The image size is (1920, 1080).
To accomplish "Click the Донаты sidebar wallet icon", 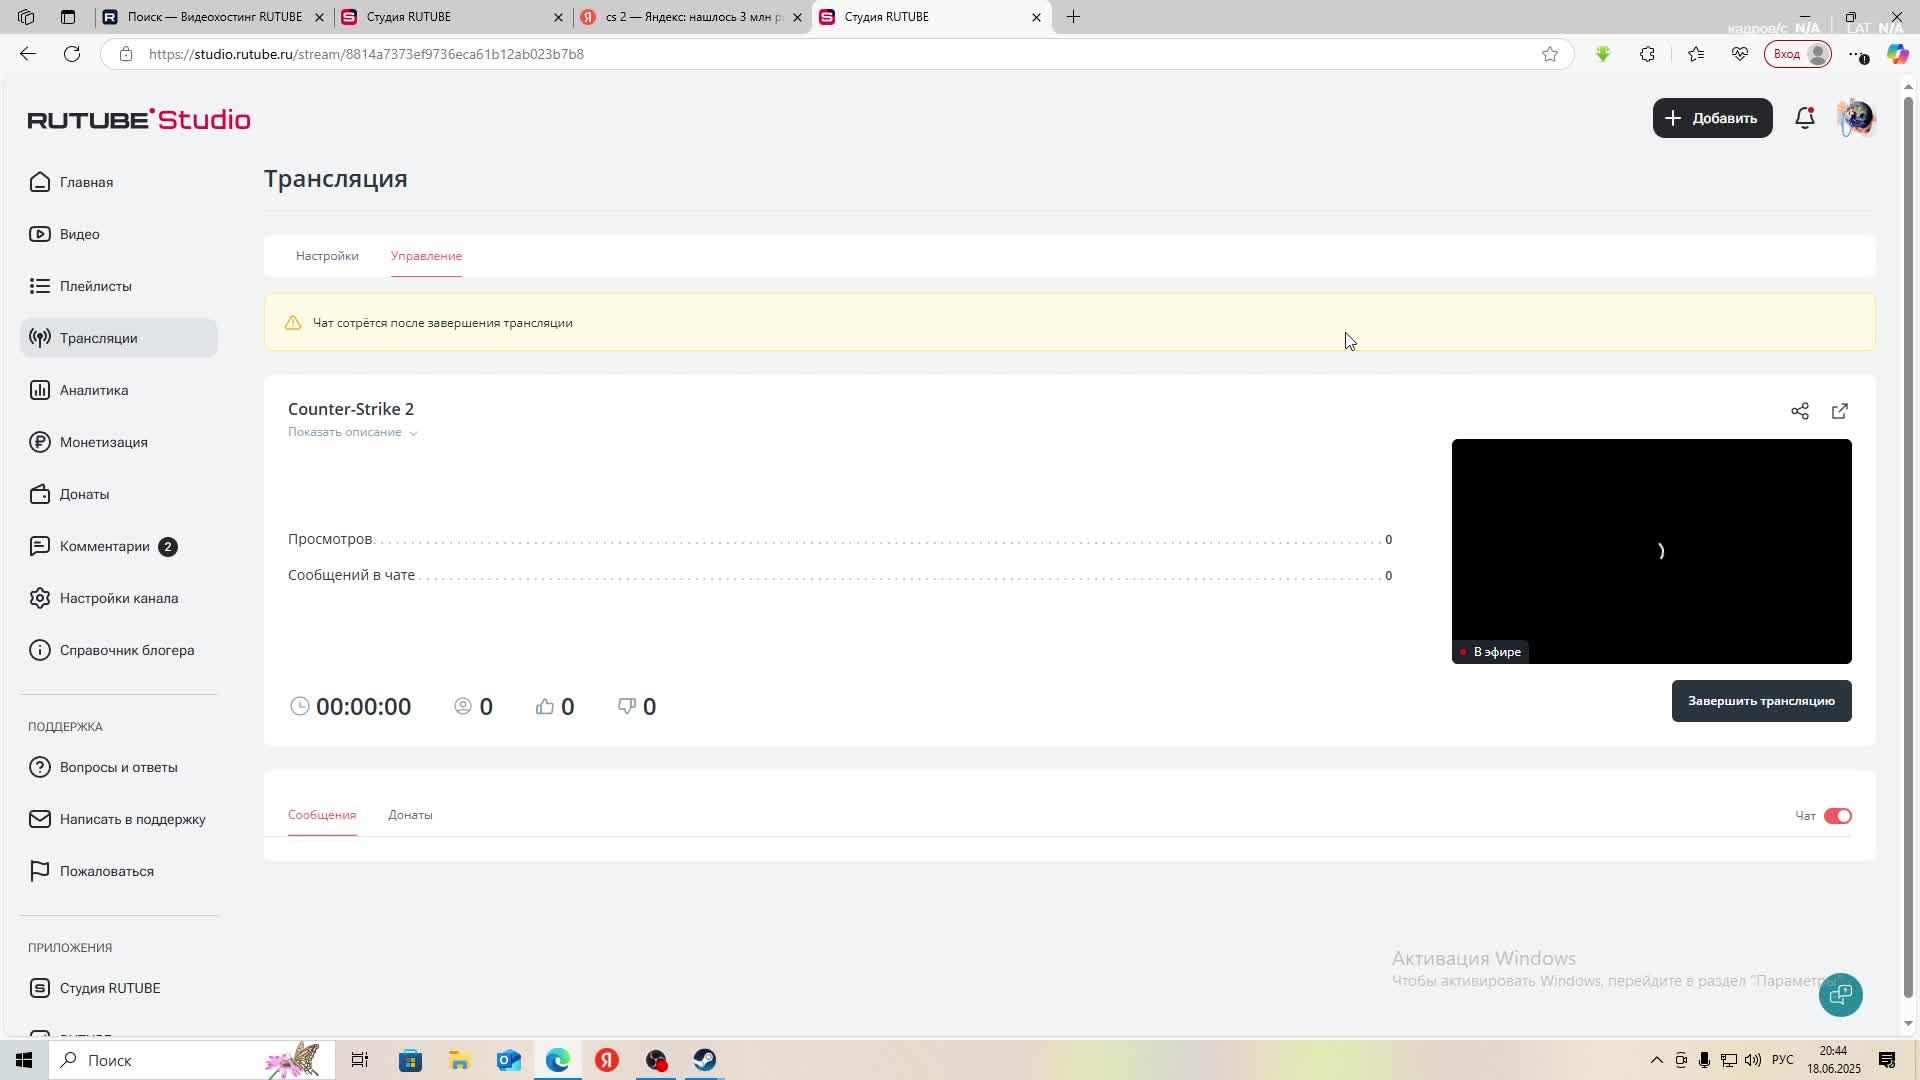I will (40, 494).
